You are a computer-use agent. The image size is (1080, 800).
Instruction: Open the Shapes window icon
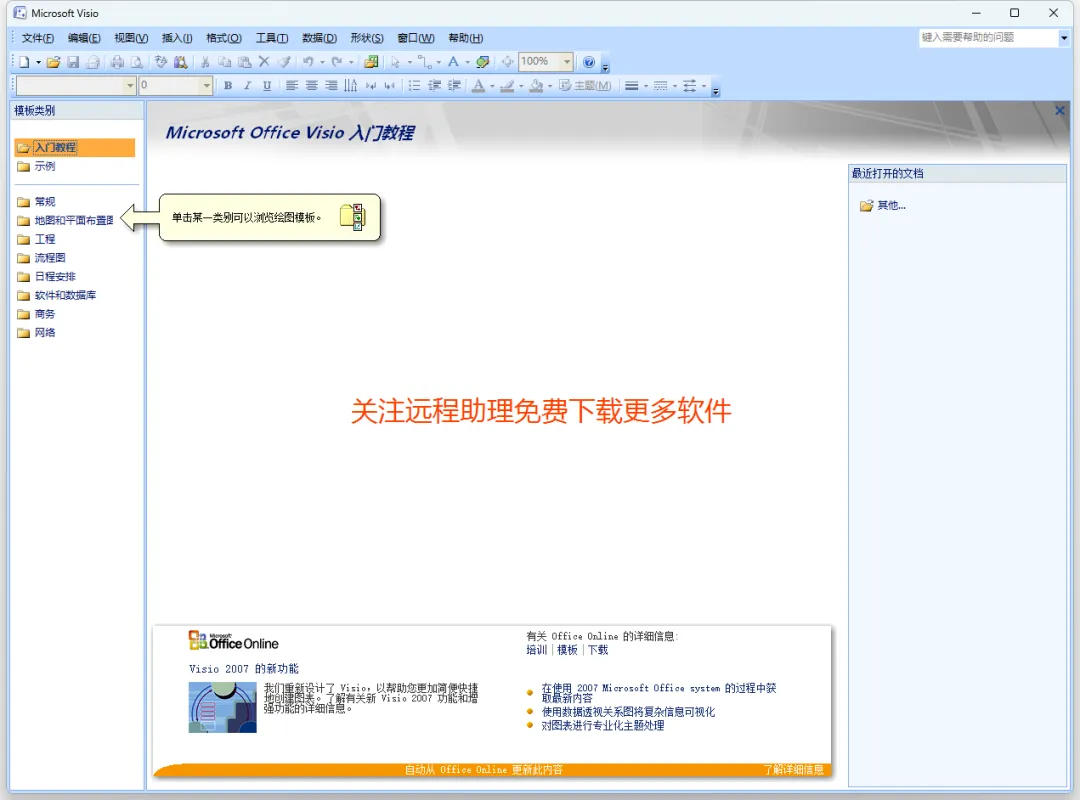(371, 62)
